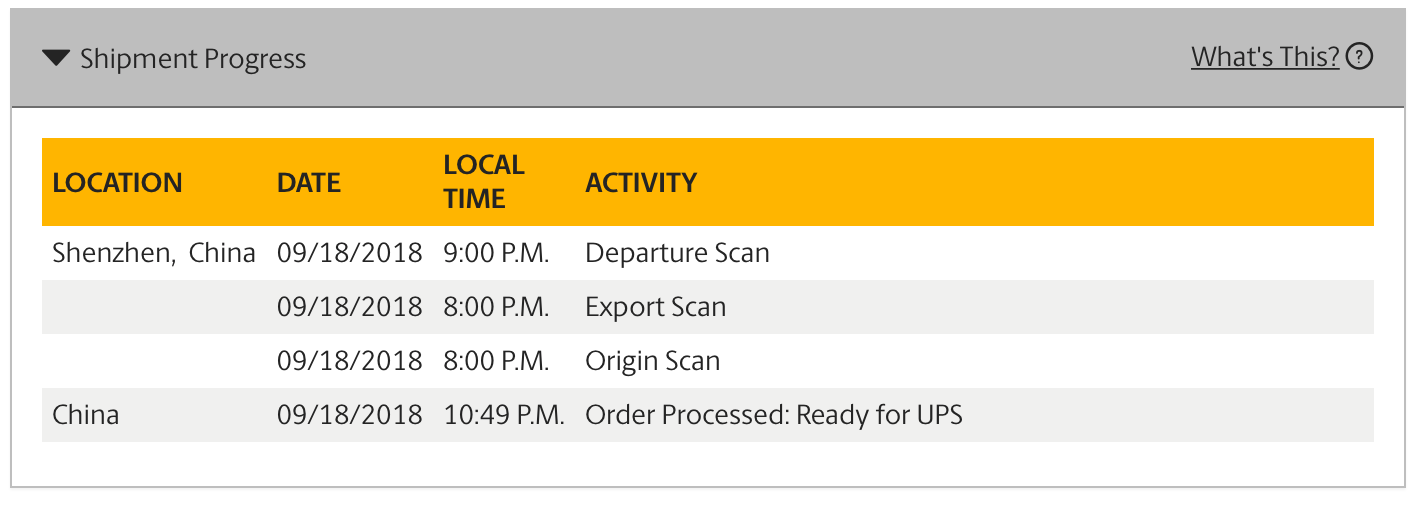
Task: Click the 8:00 P.M. time of Origin Scan
Action: point(496,361)
